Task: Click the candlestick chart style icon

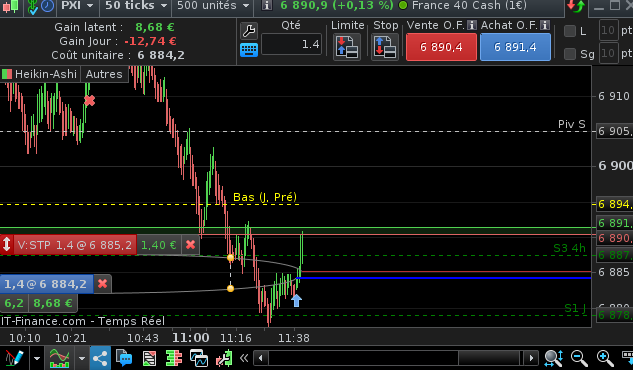Action: click(x=10, y=6)
